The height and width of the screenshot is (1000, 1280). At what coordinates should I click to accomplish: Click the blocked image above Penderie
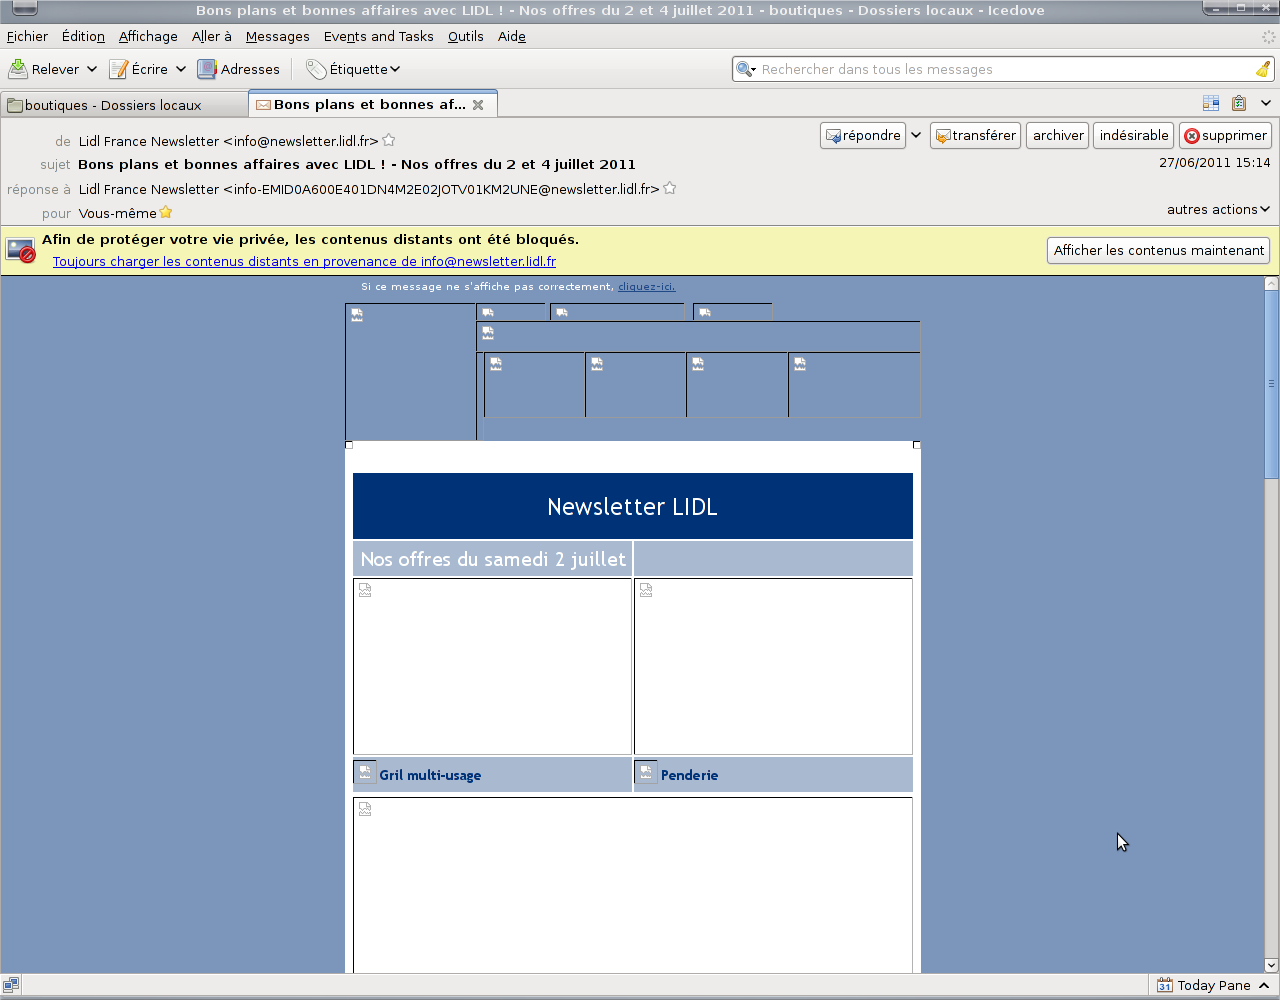[773, 666]
